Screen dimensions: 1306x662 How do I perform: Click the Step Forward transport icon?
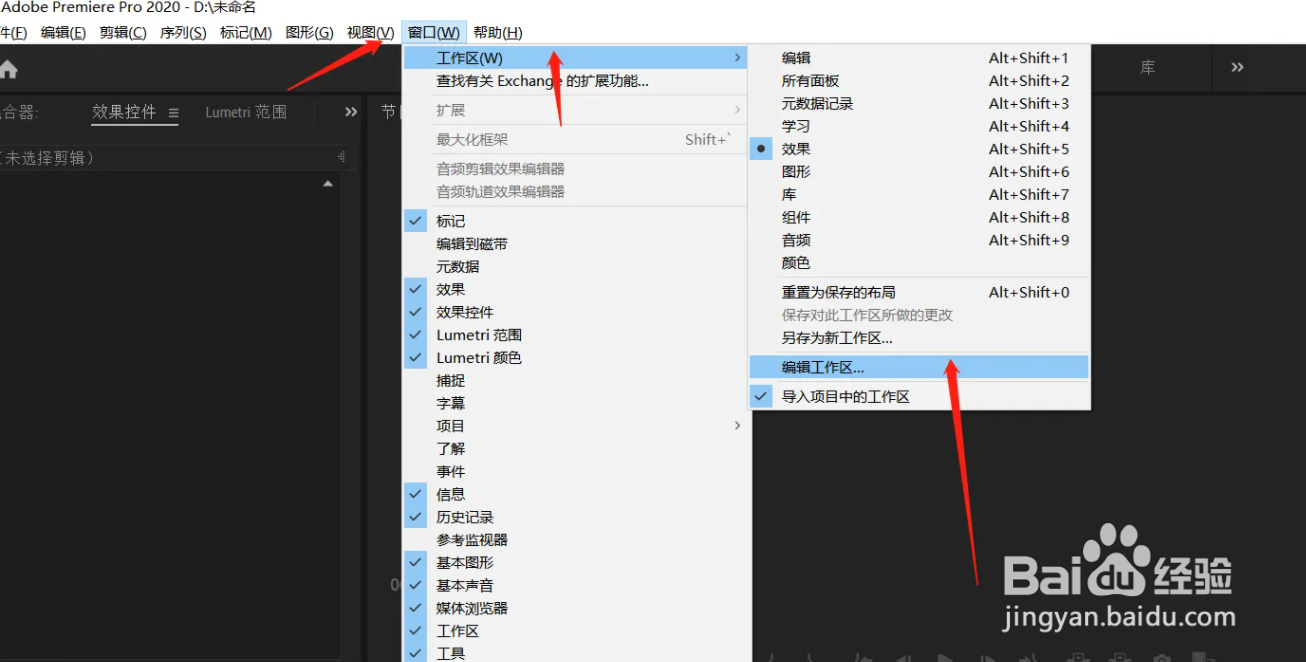988,657
